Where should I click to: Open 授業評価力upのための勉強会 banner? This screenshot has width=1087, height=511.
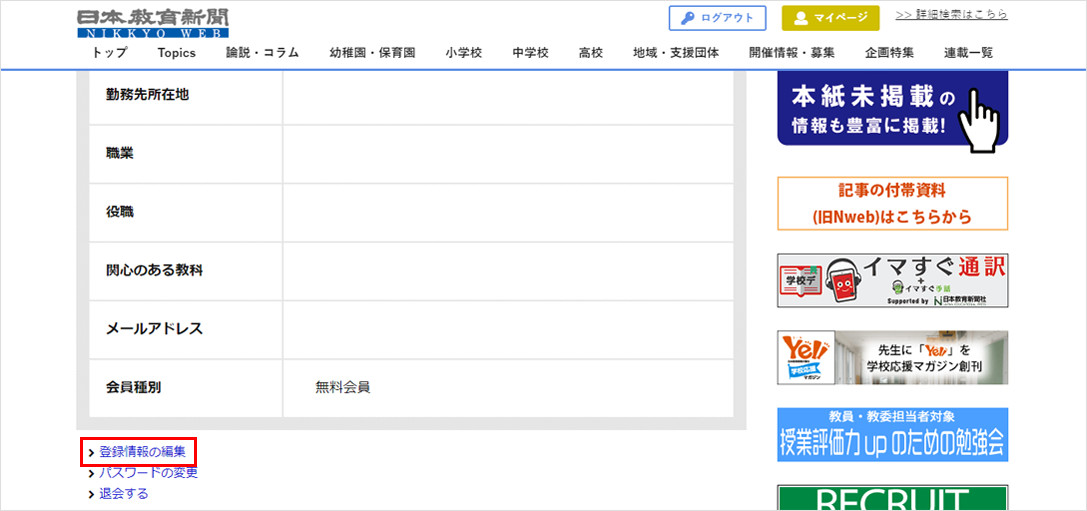[x=893, y=434]
